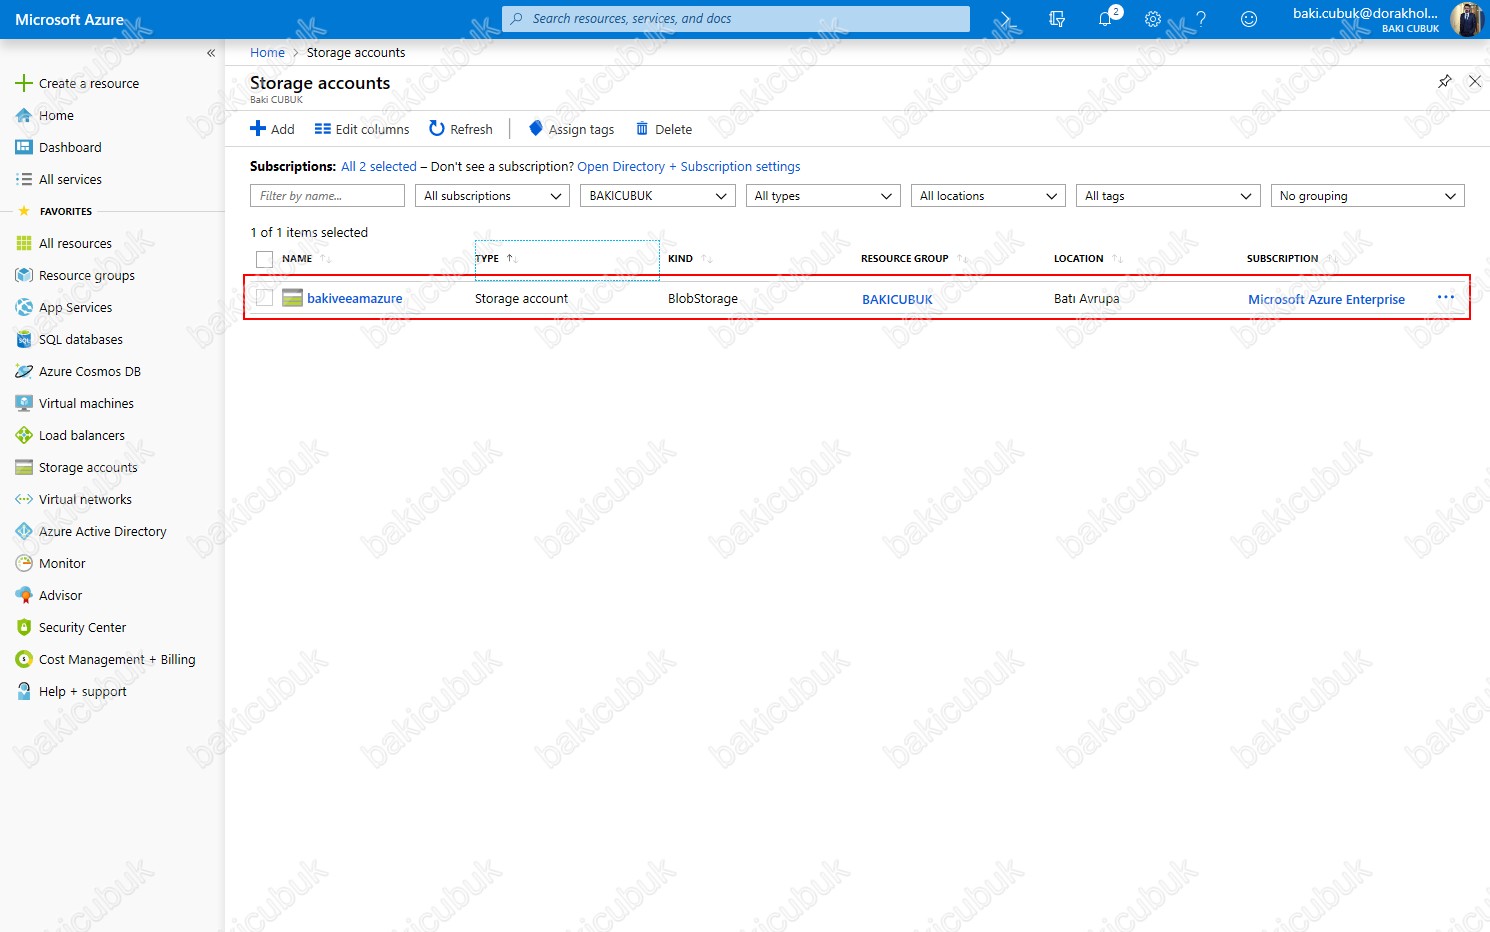Click the Advisor icon in sidebar
Viewport: 1490px width, 932px height.
[24, 595]
